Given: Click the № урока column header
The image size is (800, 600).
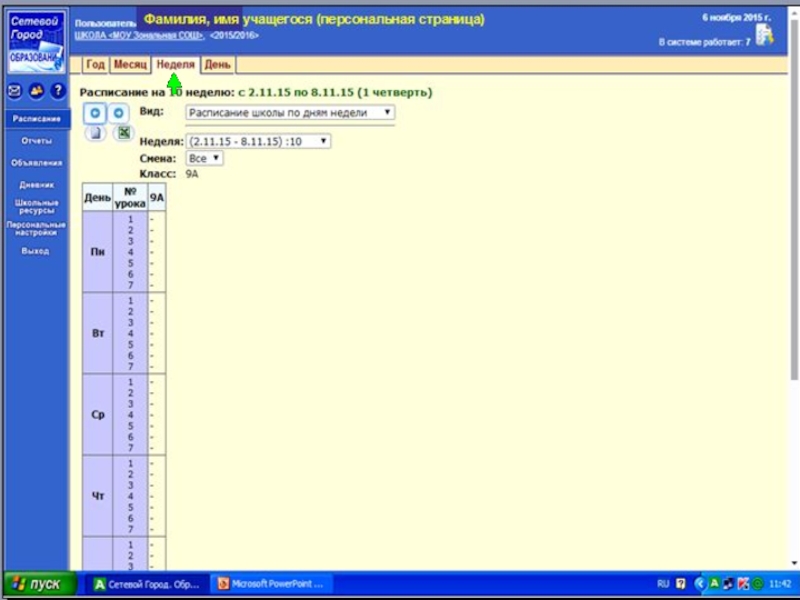Looking at the screenshot, I should [x=130, y=197].
